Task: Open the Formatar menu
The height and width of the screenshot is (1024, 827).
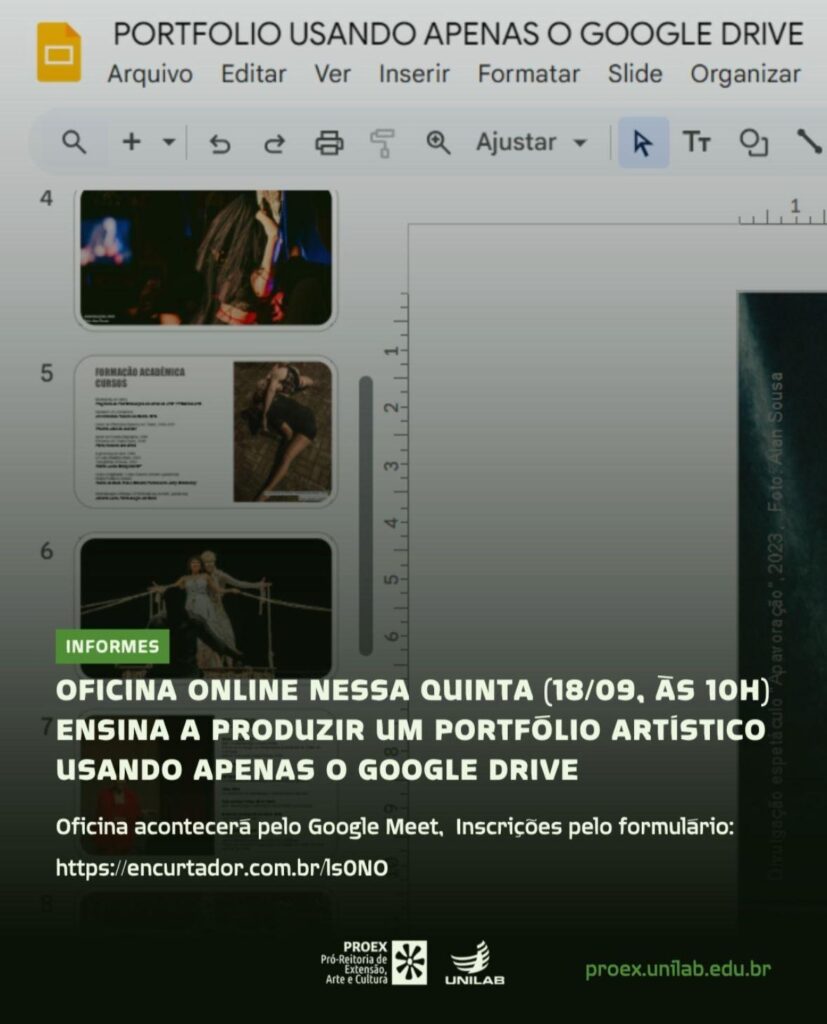Action: [x=528, y=74]
